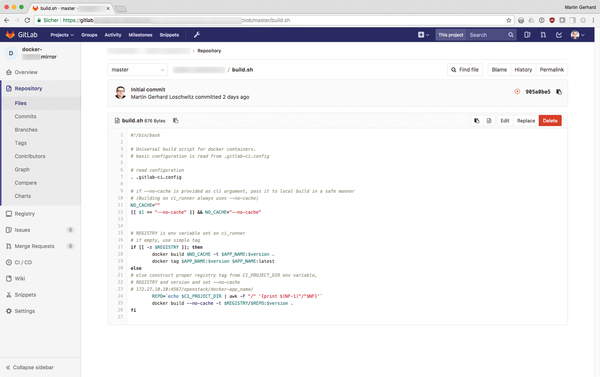
Task: Open Commits under Repository
Action: pyautogui.click(x=25, y=116)
